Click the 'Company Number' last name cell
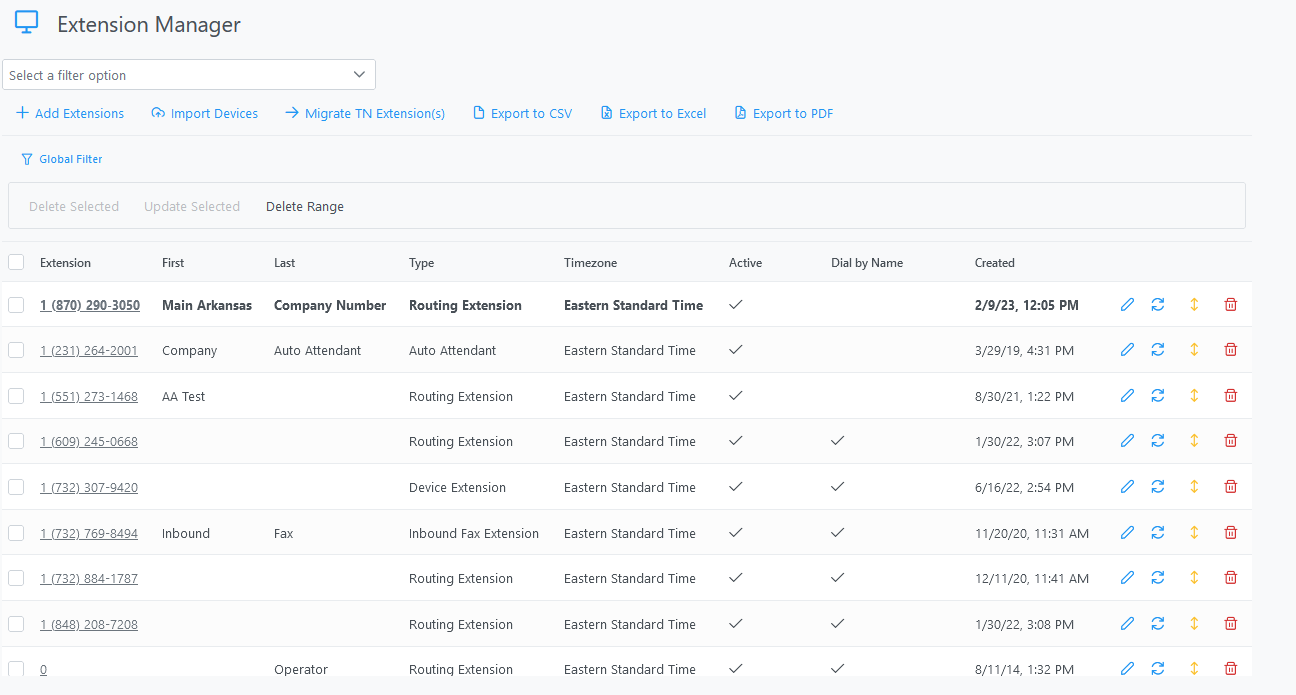This screenshot has width=1296, height=695. pyautogui.click(x=330, y=305)
